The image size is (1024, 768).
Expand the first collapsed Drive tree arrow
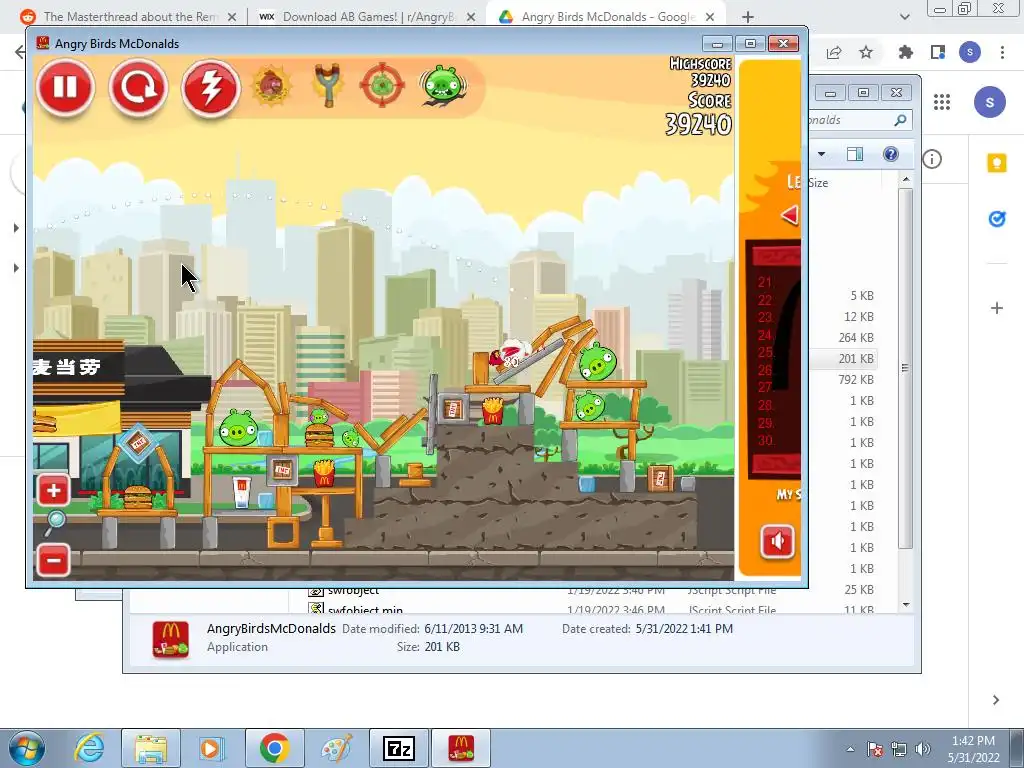(x=16, y=227)
